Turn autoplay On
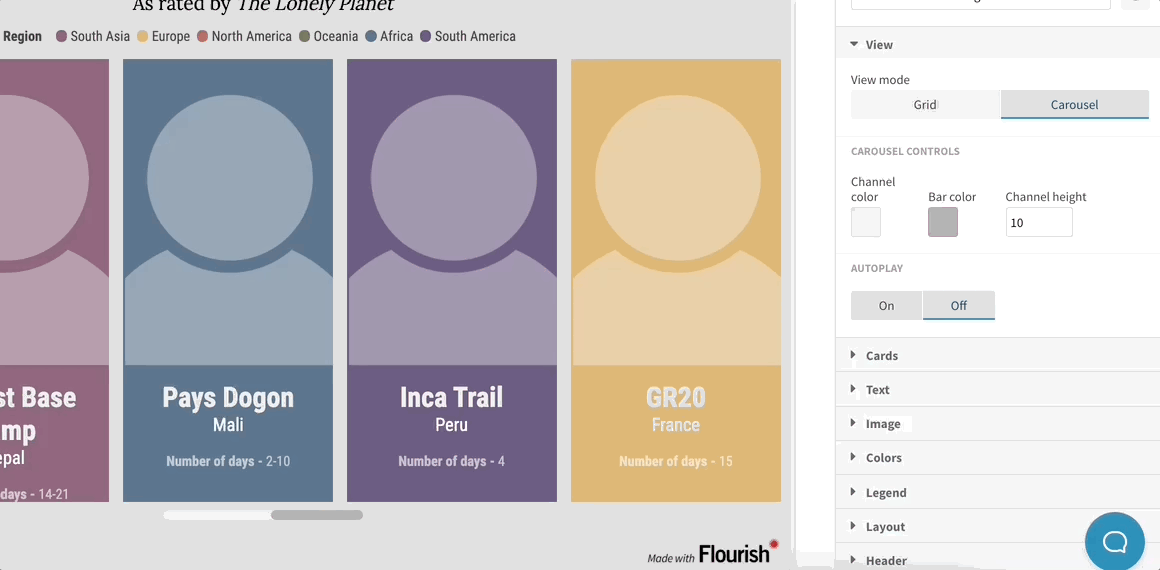Image resolution: width=1160 pixels, height=570 pixels. pos(886,306)
